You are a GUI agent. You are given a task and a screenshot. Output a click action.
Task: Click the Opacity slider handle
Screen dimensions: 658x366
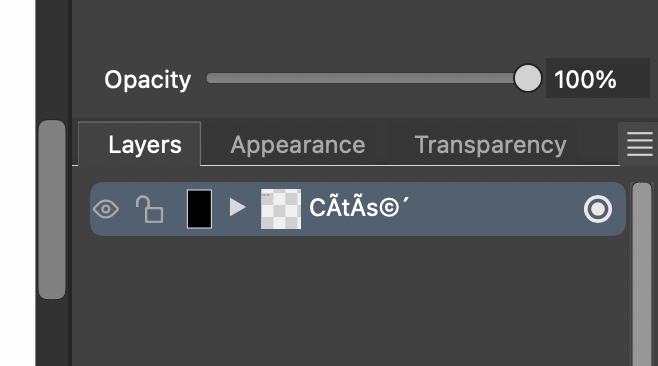click(527, 78)
